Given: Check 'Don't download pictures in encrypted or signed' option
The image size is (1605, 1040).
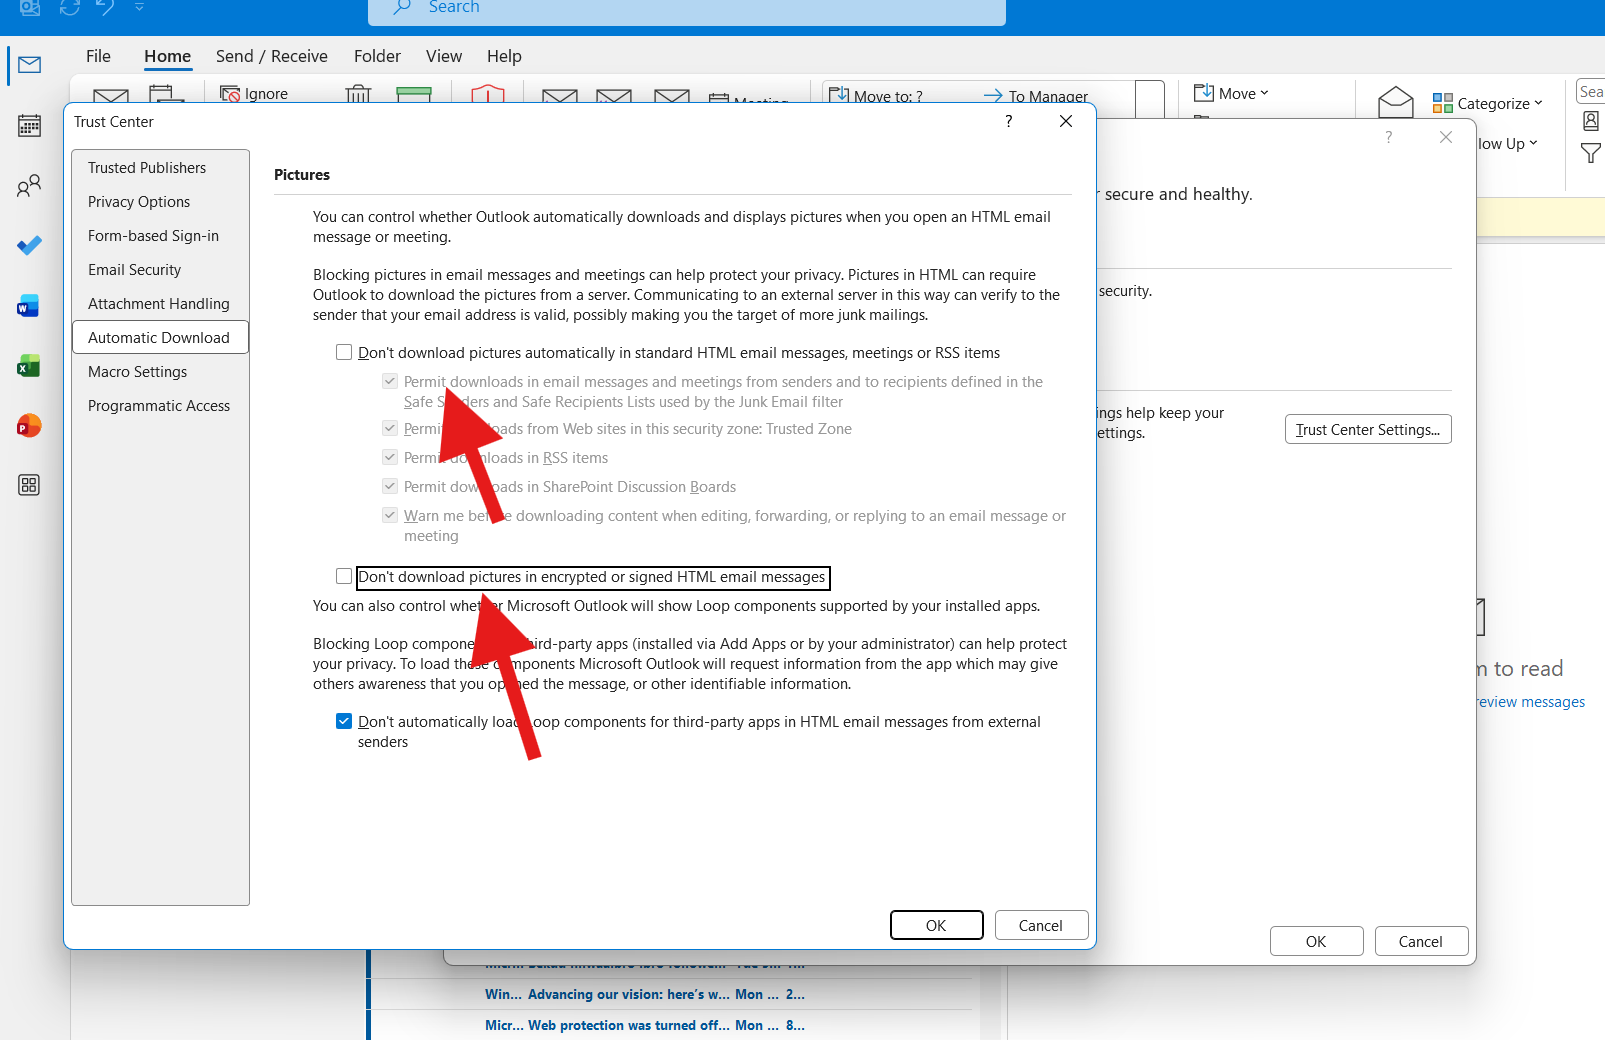Looking at the screenshot, I should click(344, 576).
